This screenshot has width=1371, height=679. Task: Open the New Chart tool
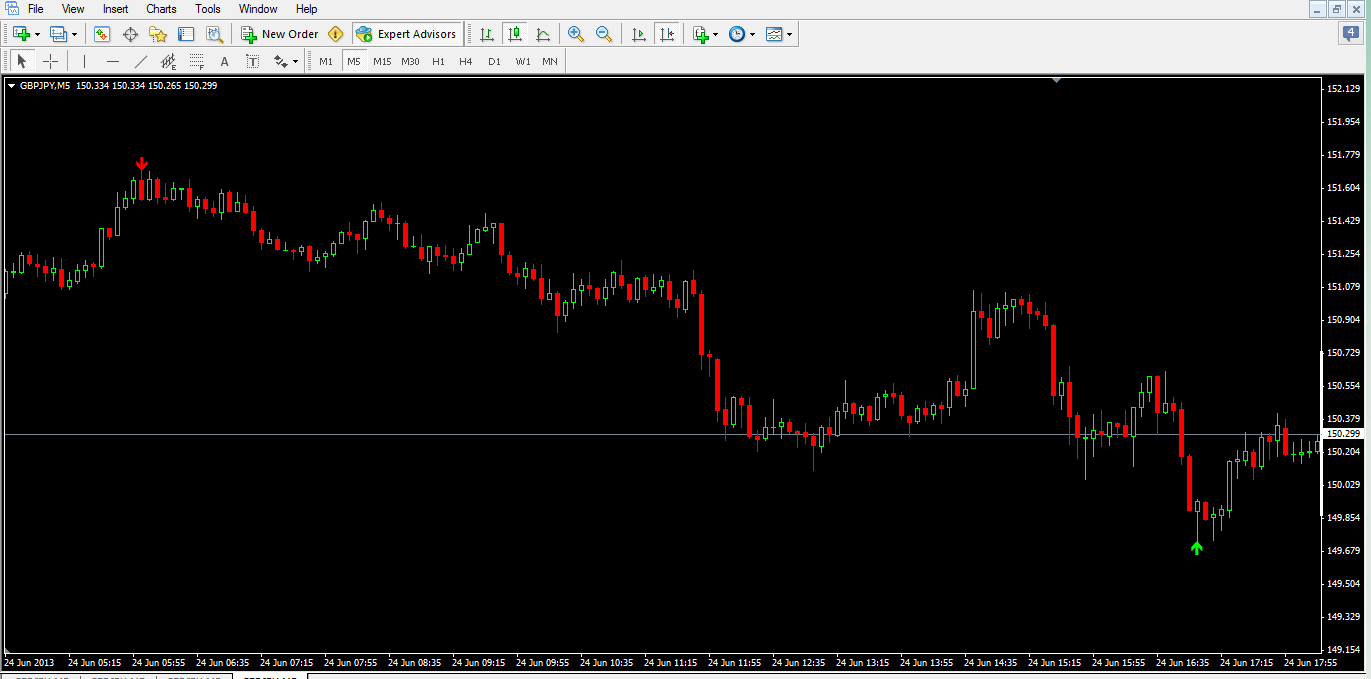[x=21, y=34]
